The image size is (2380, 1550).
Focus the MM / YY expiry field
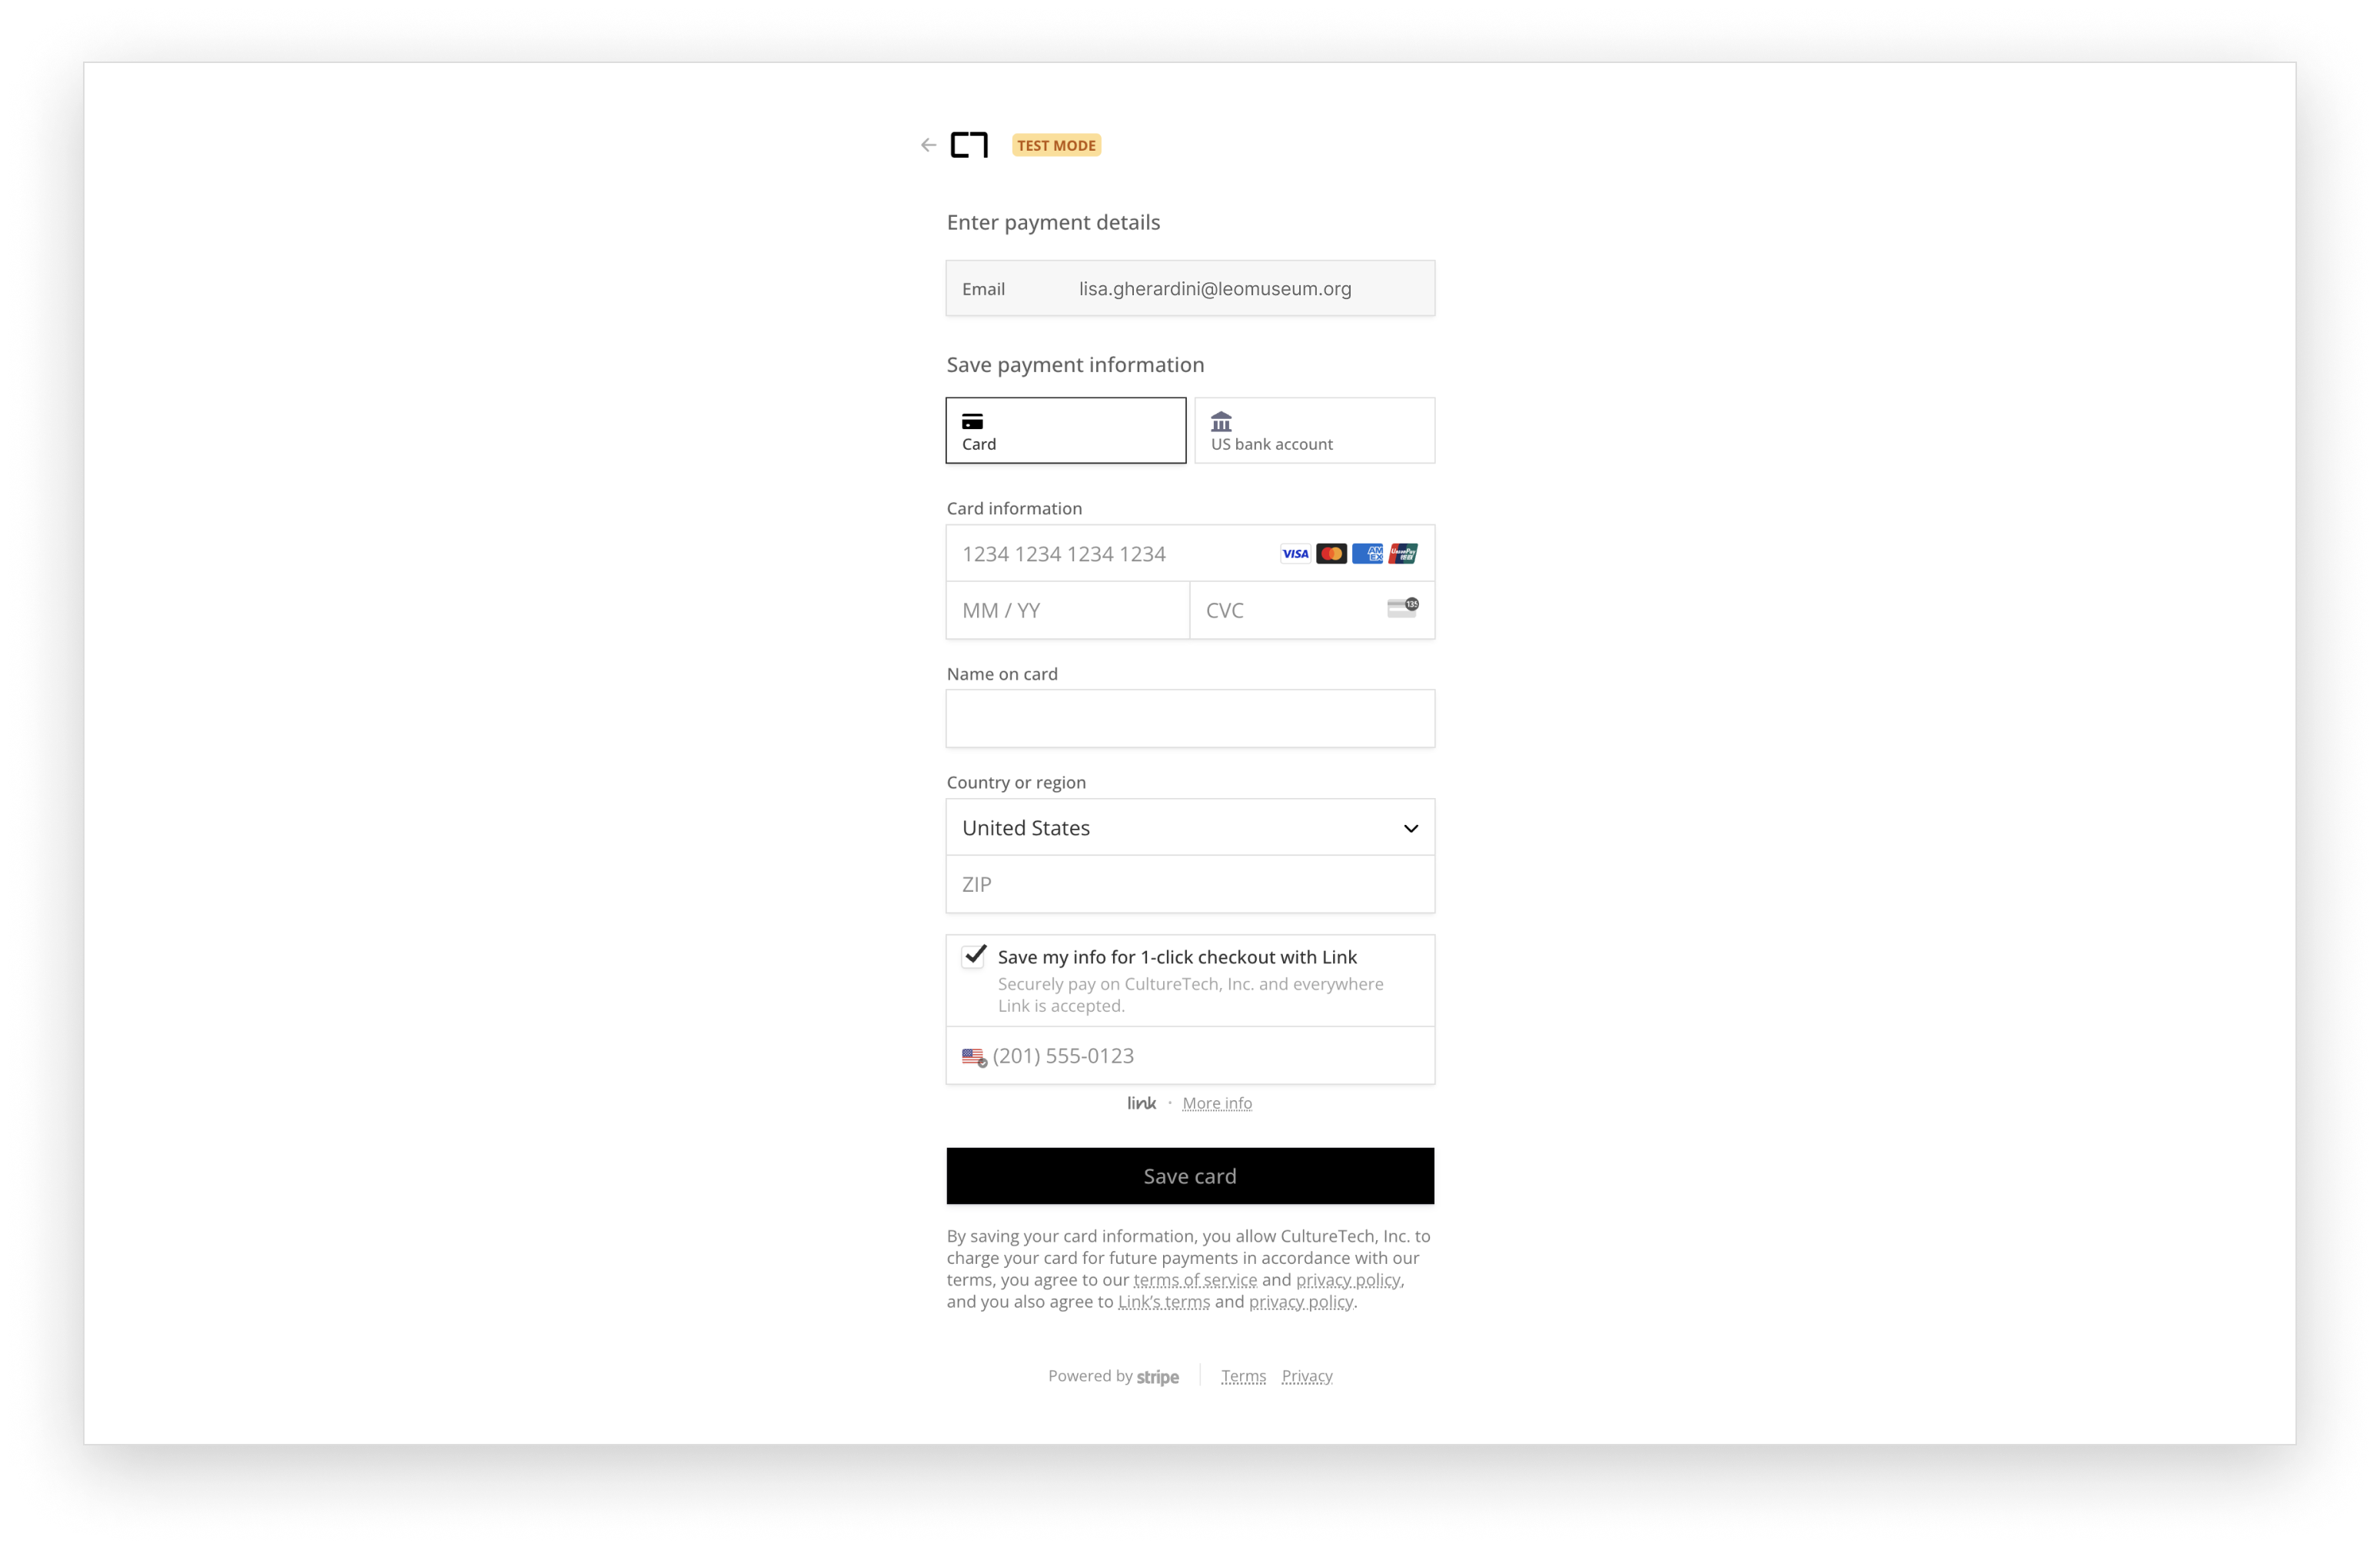1068,610
